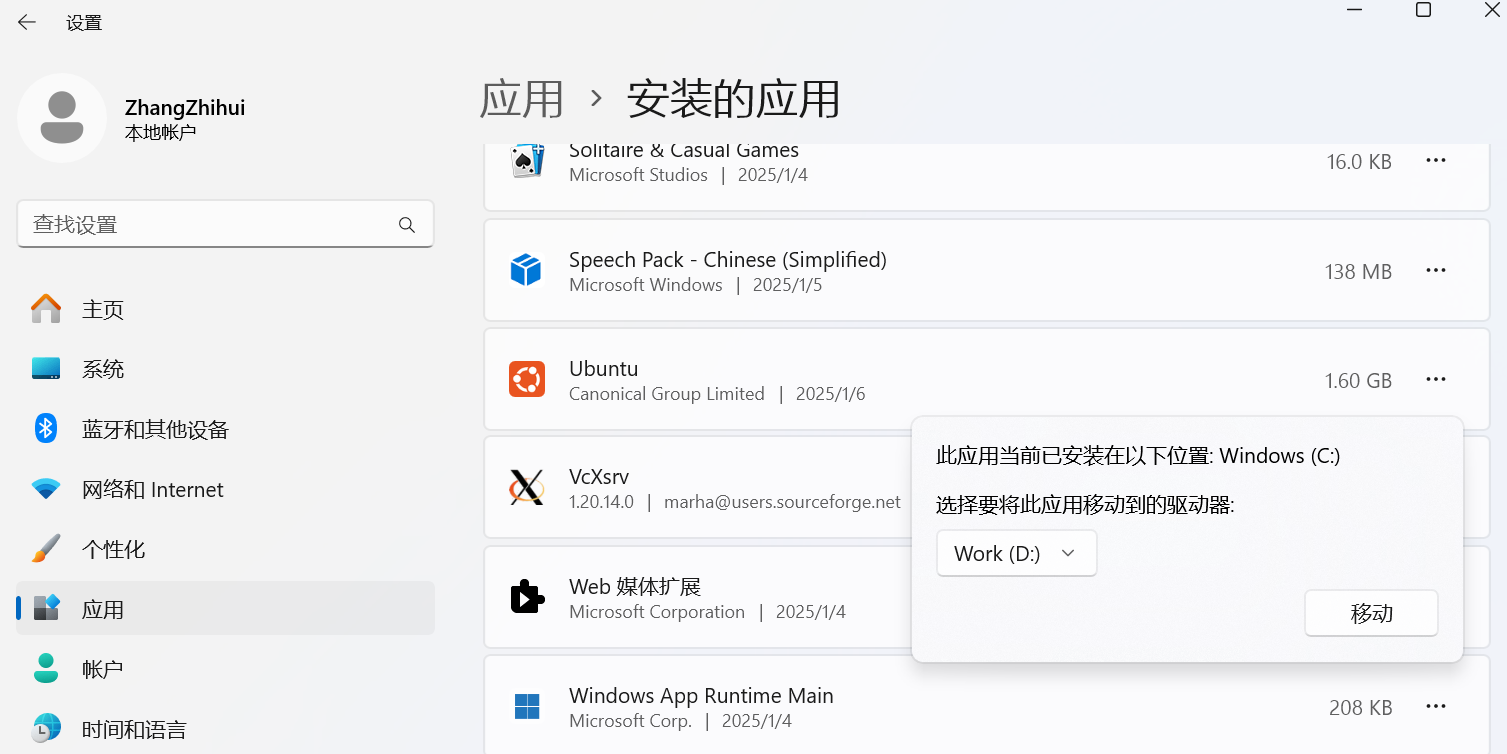
Task: Click Windows App Runtime Main name
Action: click(701, 695)
